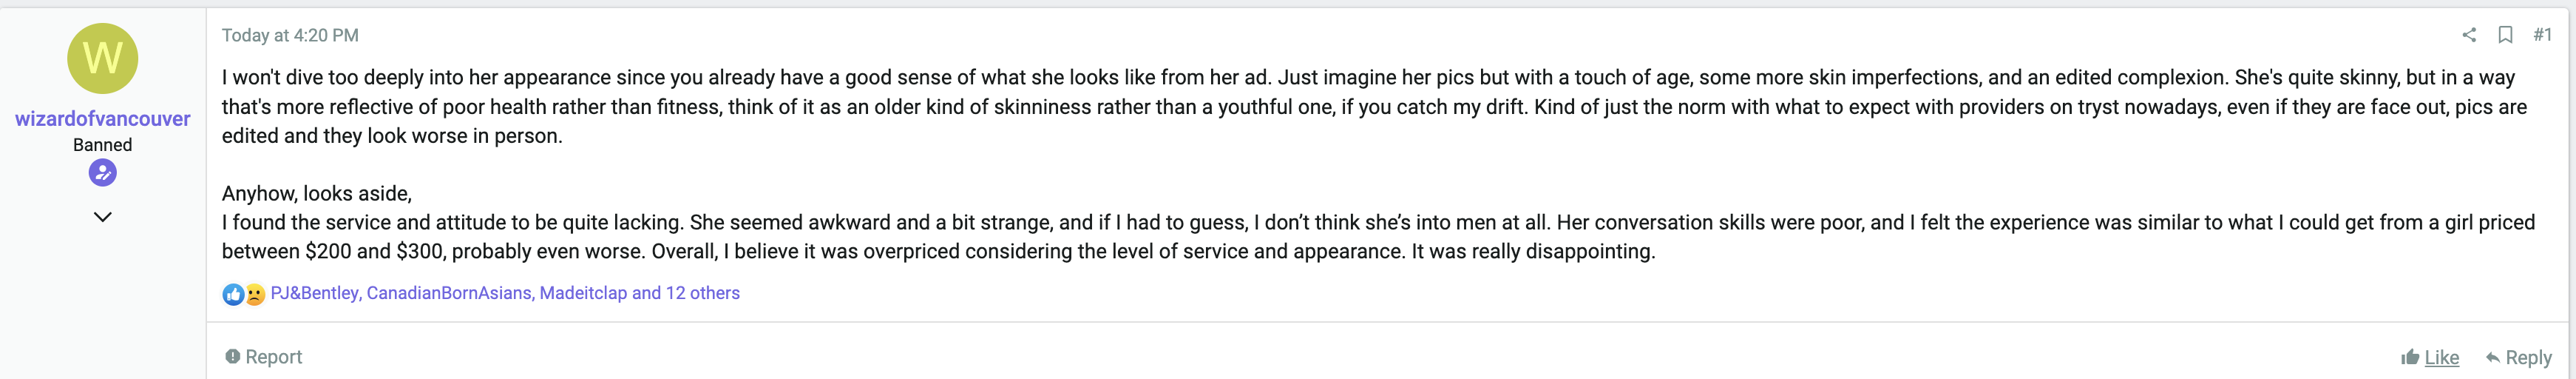Screen dimensions: 2576x379
Task: Open the Madeitclap reaction user link
Action: (583, 293)
